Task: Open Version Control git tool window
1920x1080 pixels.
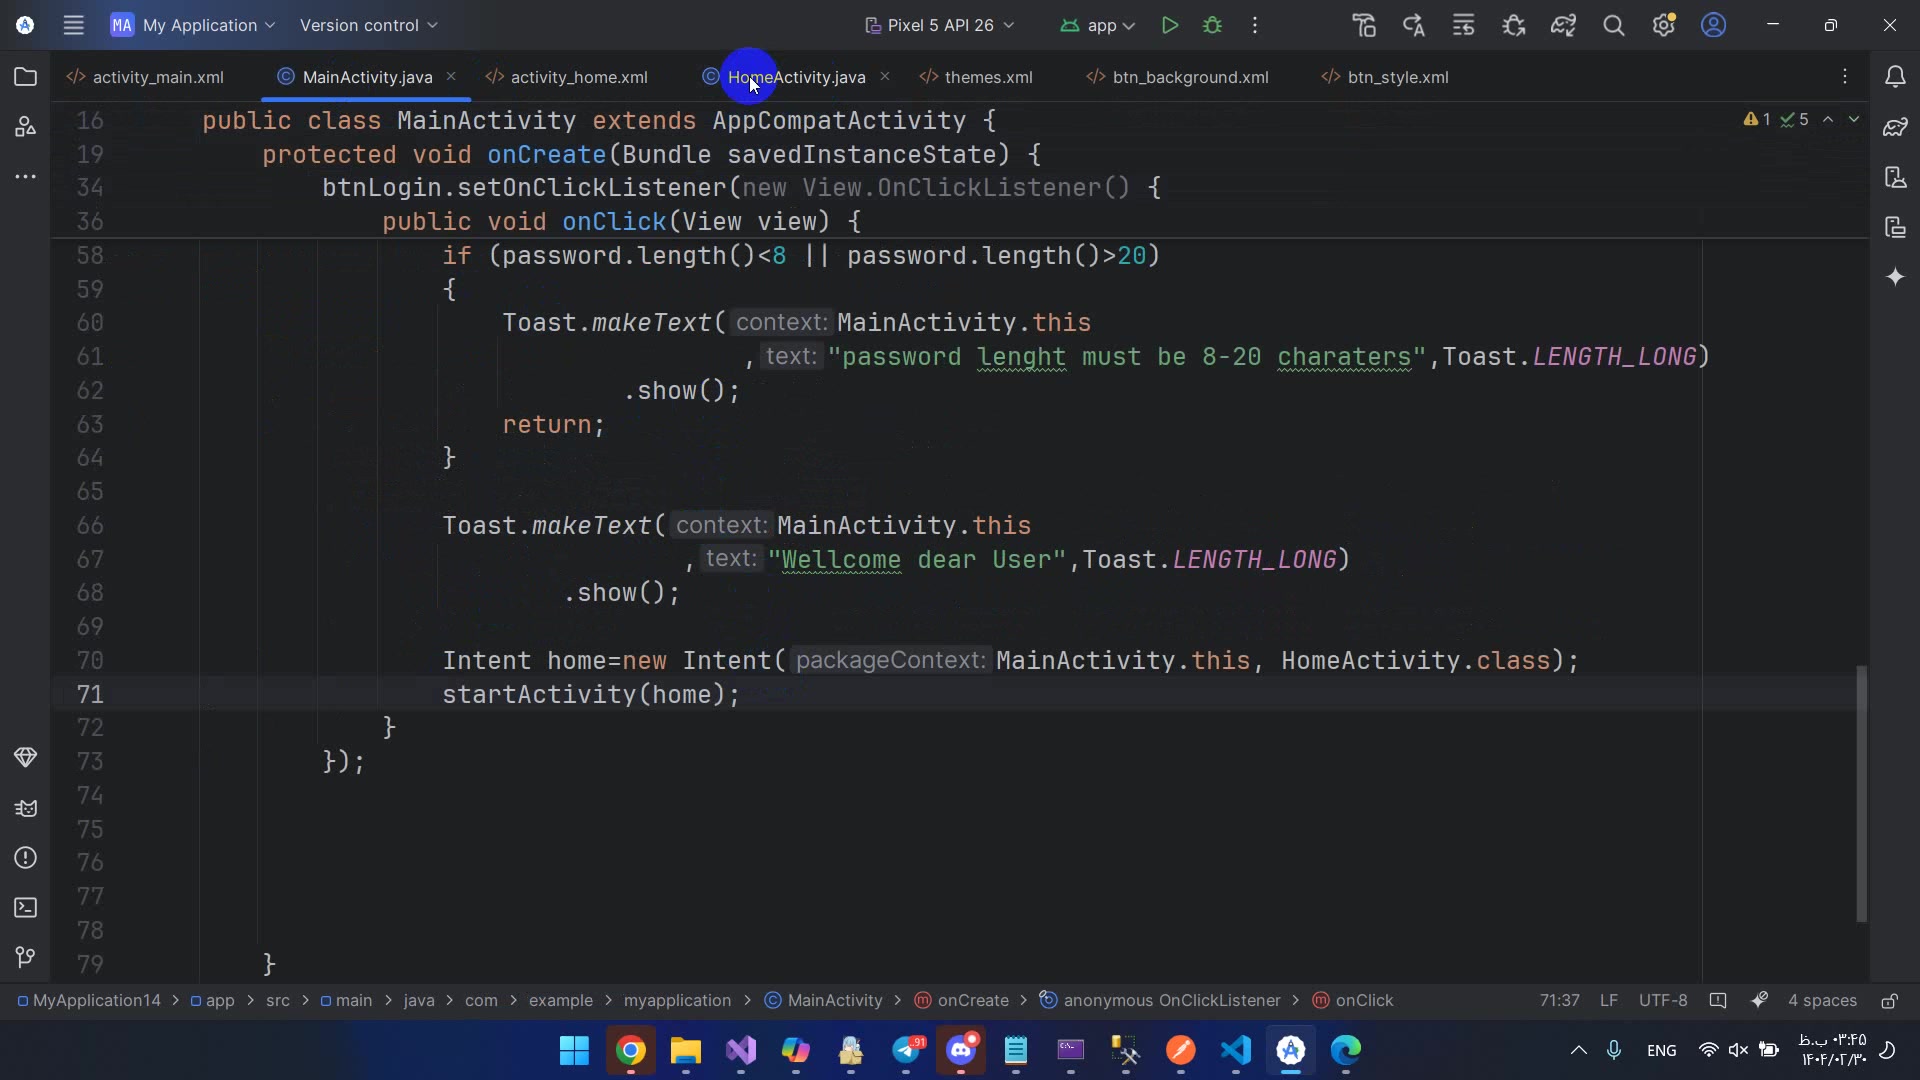Action: point(26,958)
